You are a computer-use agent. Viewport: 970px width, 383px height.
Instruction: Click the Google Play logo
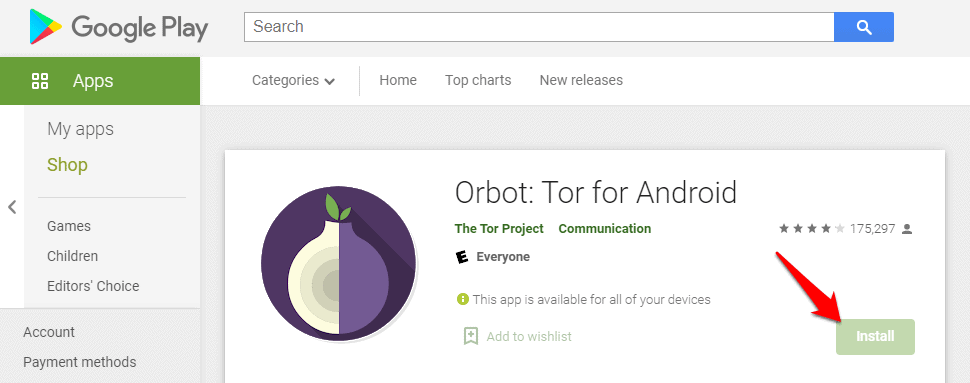pos(119,28)
